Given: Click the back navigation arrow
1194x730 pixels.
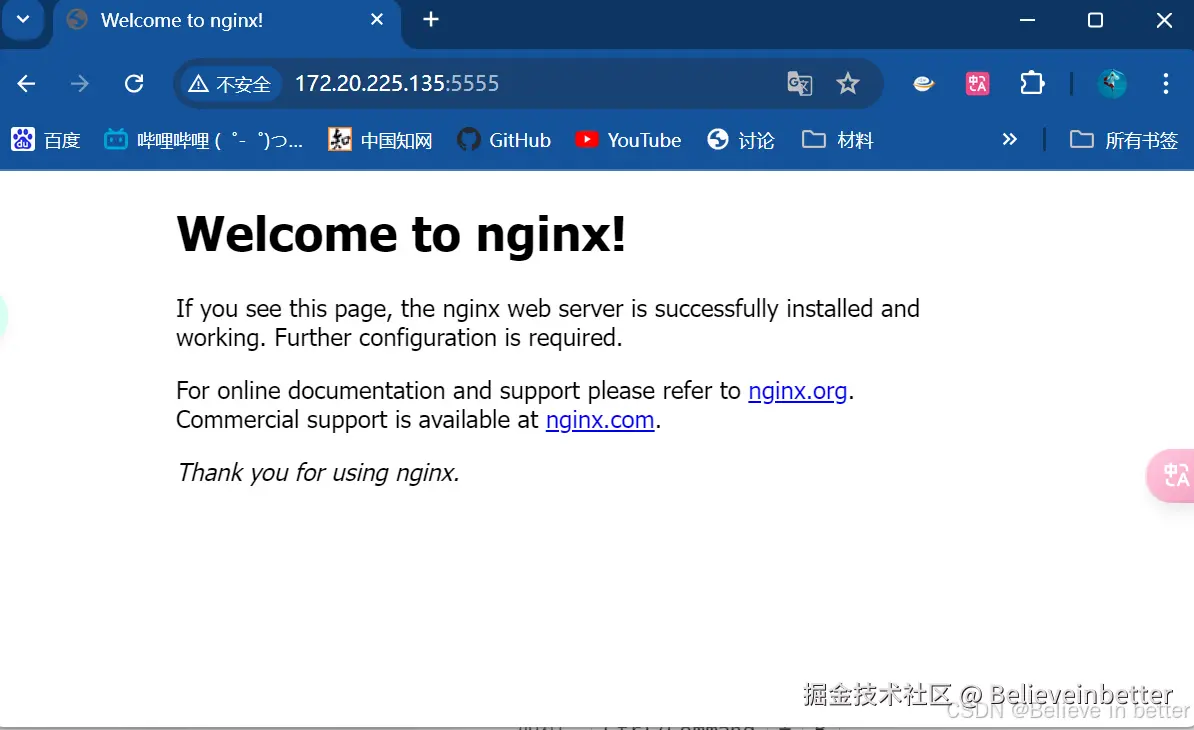Looking at the screenshot, I should (x=25, y=84).
